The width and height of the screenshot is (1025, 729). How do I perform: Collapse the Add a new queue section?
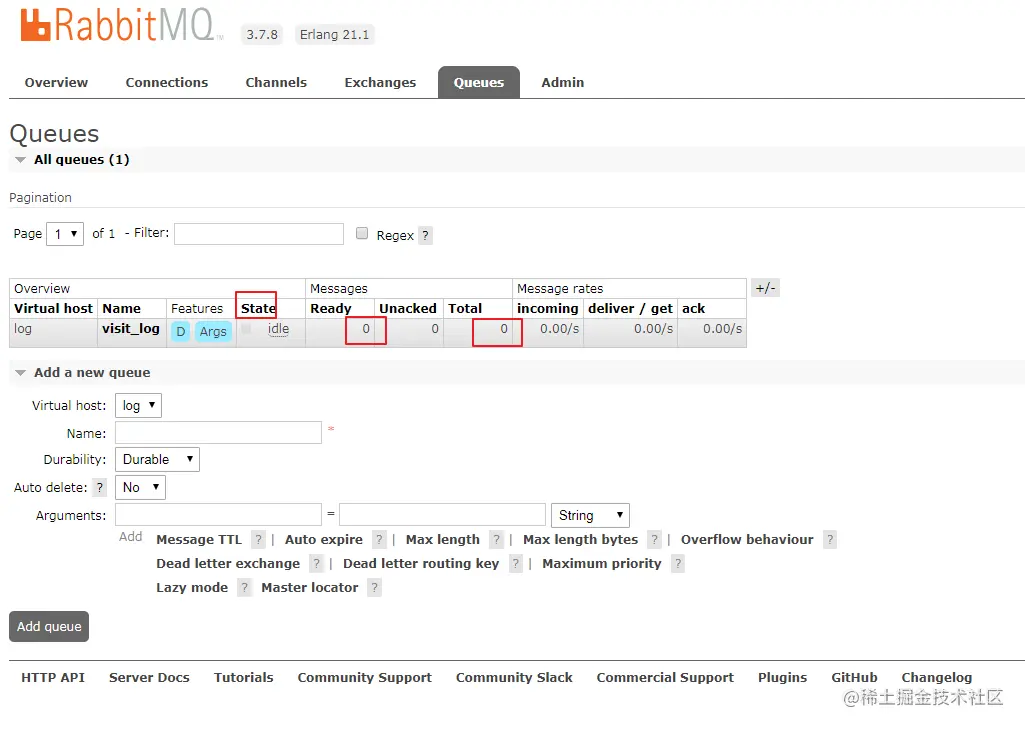[20, 373]
